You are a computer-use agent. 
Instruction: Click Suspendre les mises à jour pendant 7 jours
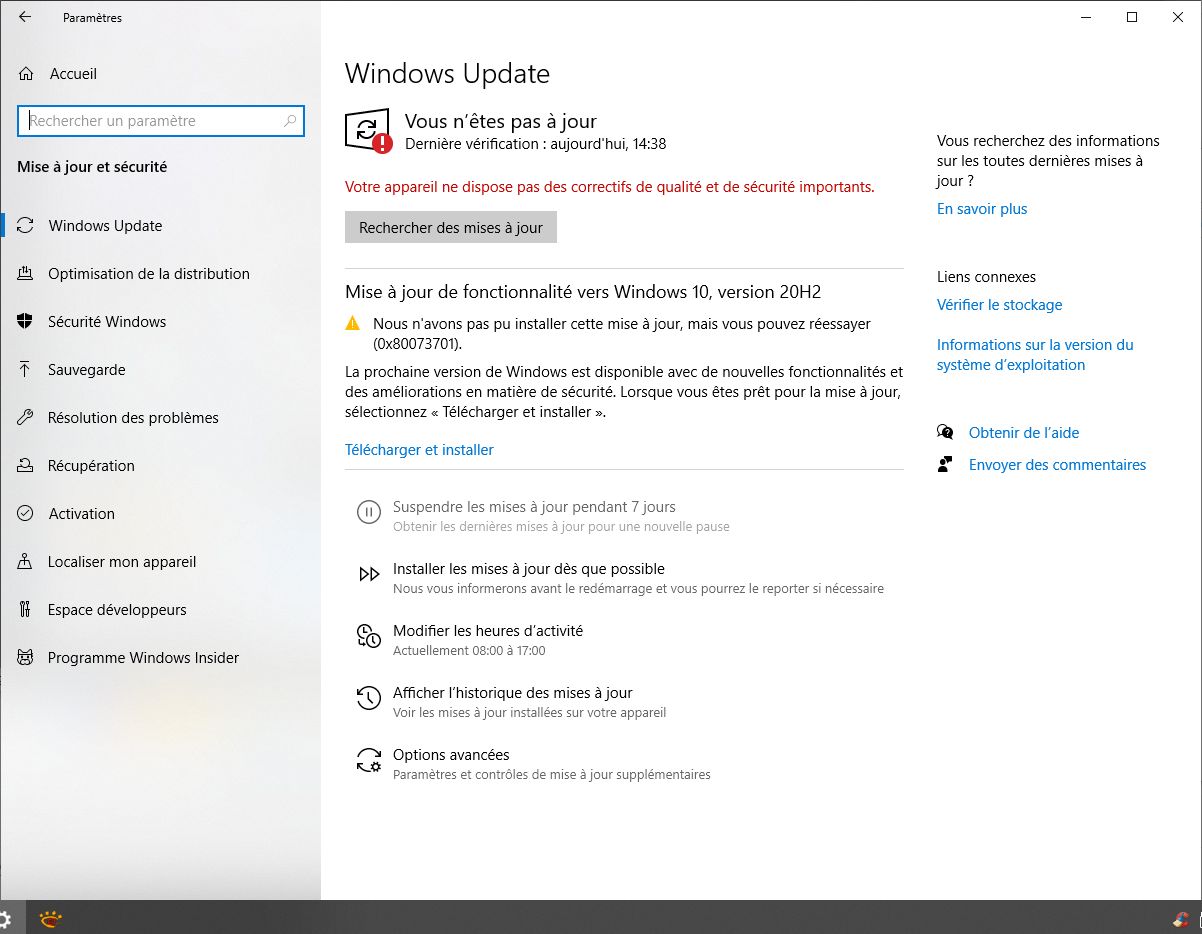(x=534, y=507)
